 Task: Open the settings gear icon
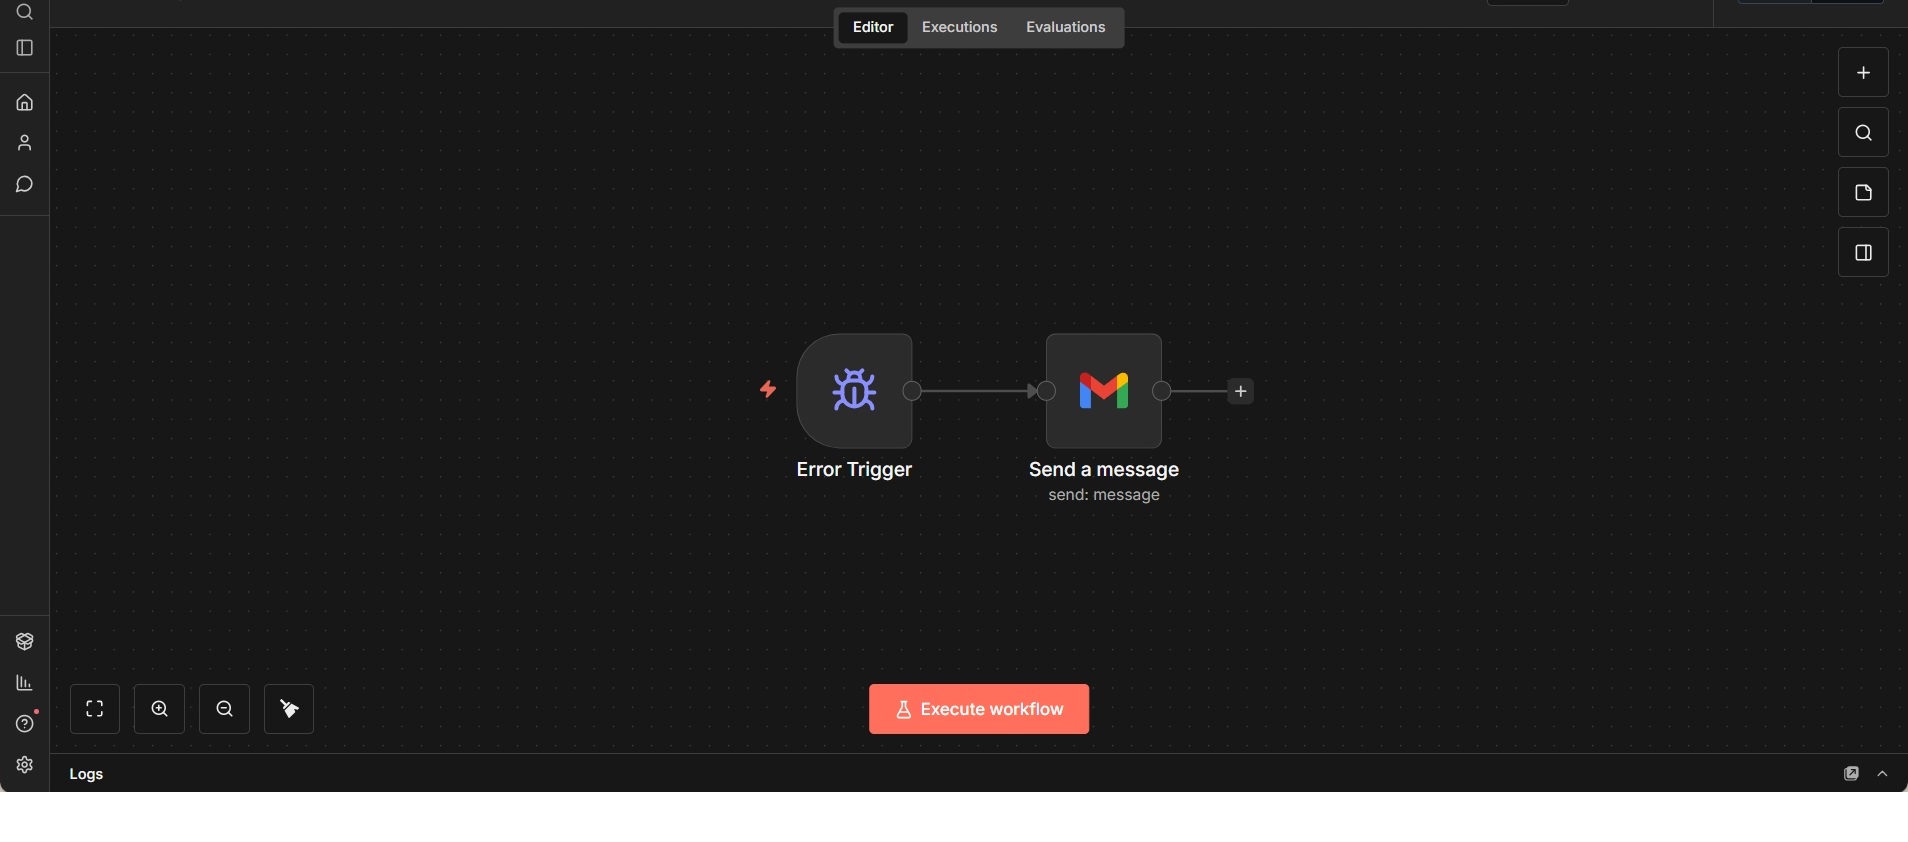(x=25, y=765)
